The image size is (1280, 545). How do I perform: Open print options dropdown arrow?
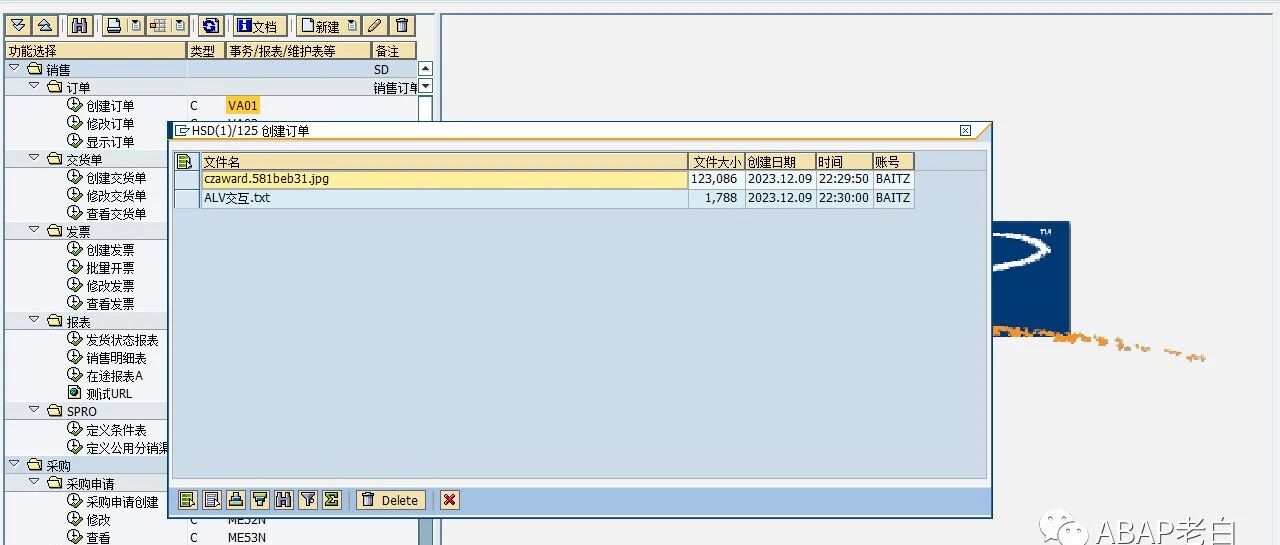135,26
